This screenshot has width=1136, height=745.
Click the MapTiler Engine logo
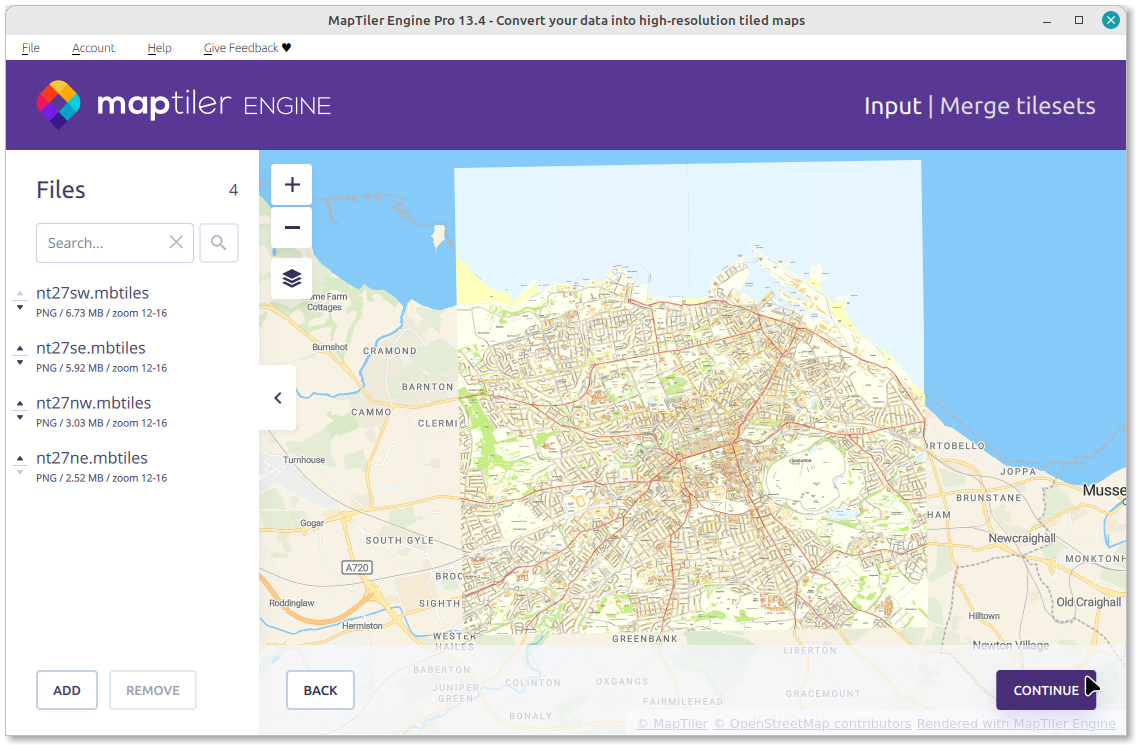tap(184, 105)
